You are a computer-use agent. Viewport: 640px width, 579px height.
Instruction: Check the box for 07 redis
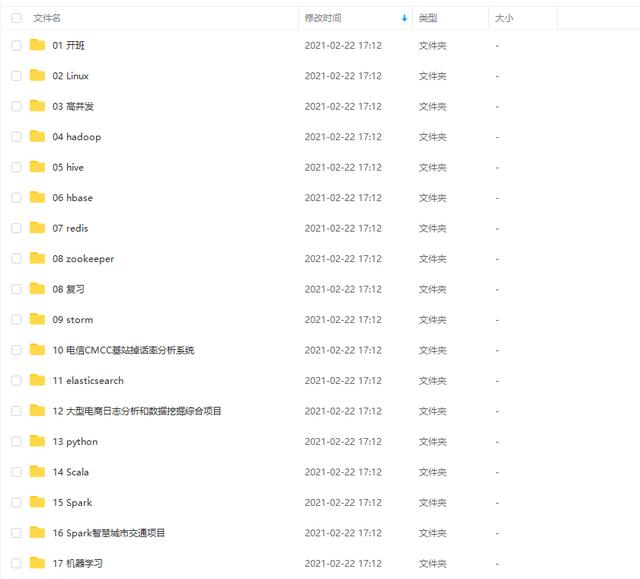pyautogui.click(x=16, y=228)
